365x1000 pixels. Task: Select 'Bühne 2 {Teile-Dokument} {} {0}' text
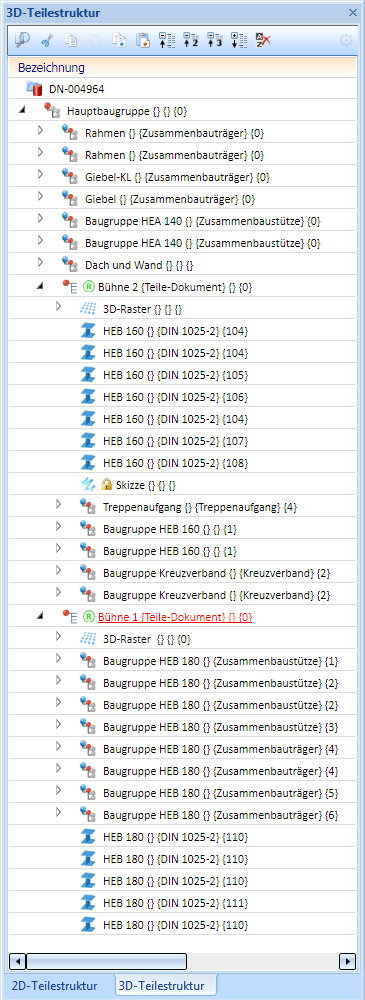(x=175, y=287)
